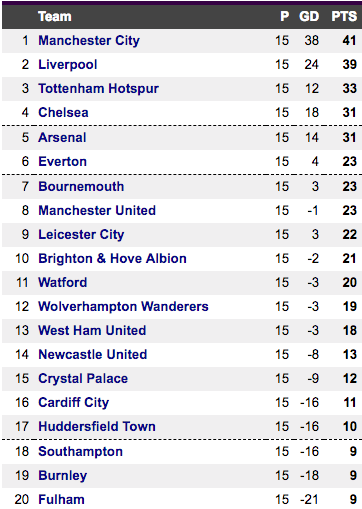The image size is (362, 509).
Task: Open Wolverhampton Wanderers link
Action: (123, 307)
